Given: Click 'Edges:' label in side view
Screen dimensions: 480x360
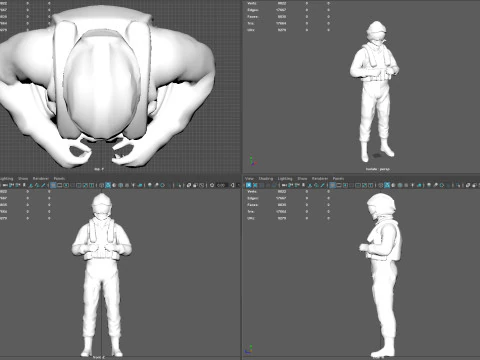Looking at the screenshot, I should pyautogui.click(x=252, y=198).
